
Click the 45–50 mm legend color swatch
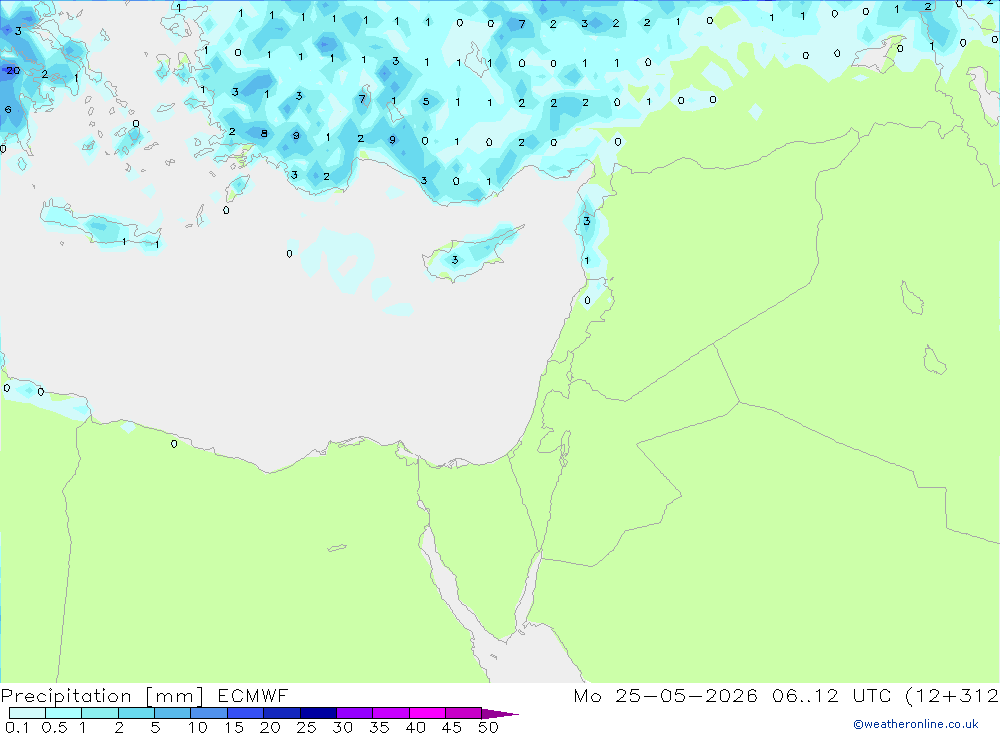[464, 713]
